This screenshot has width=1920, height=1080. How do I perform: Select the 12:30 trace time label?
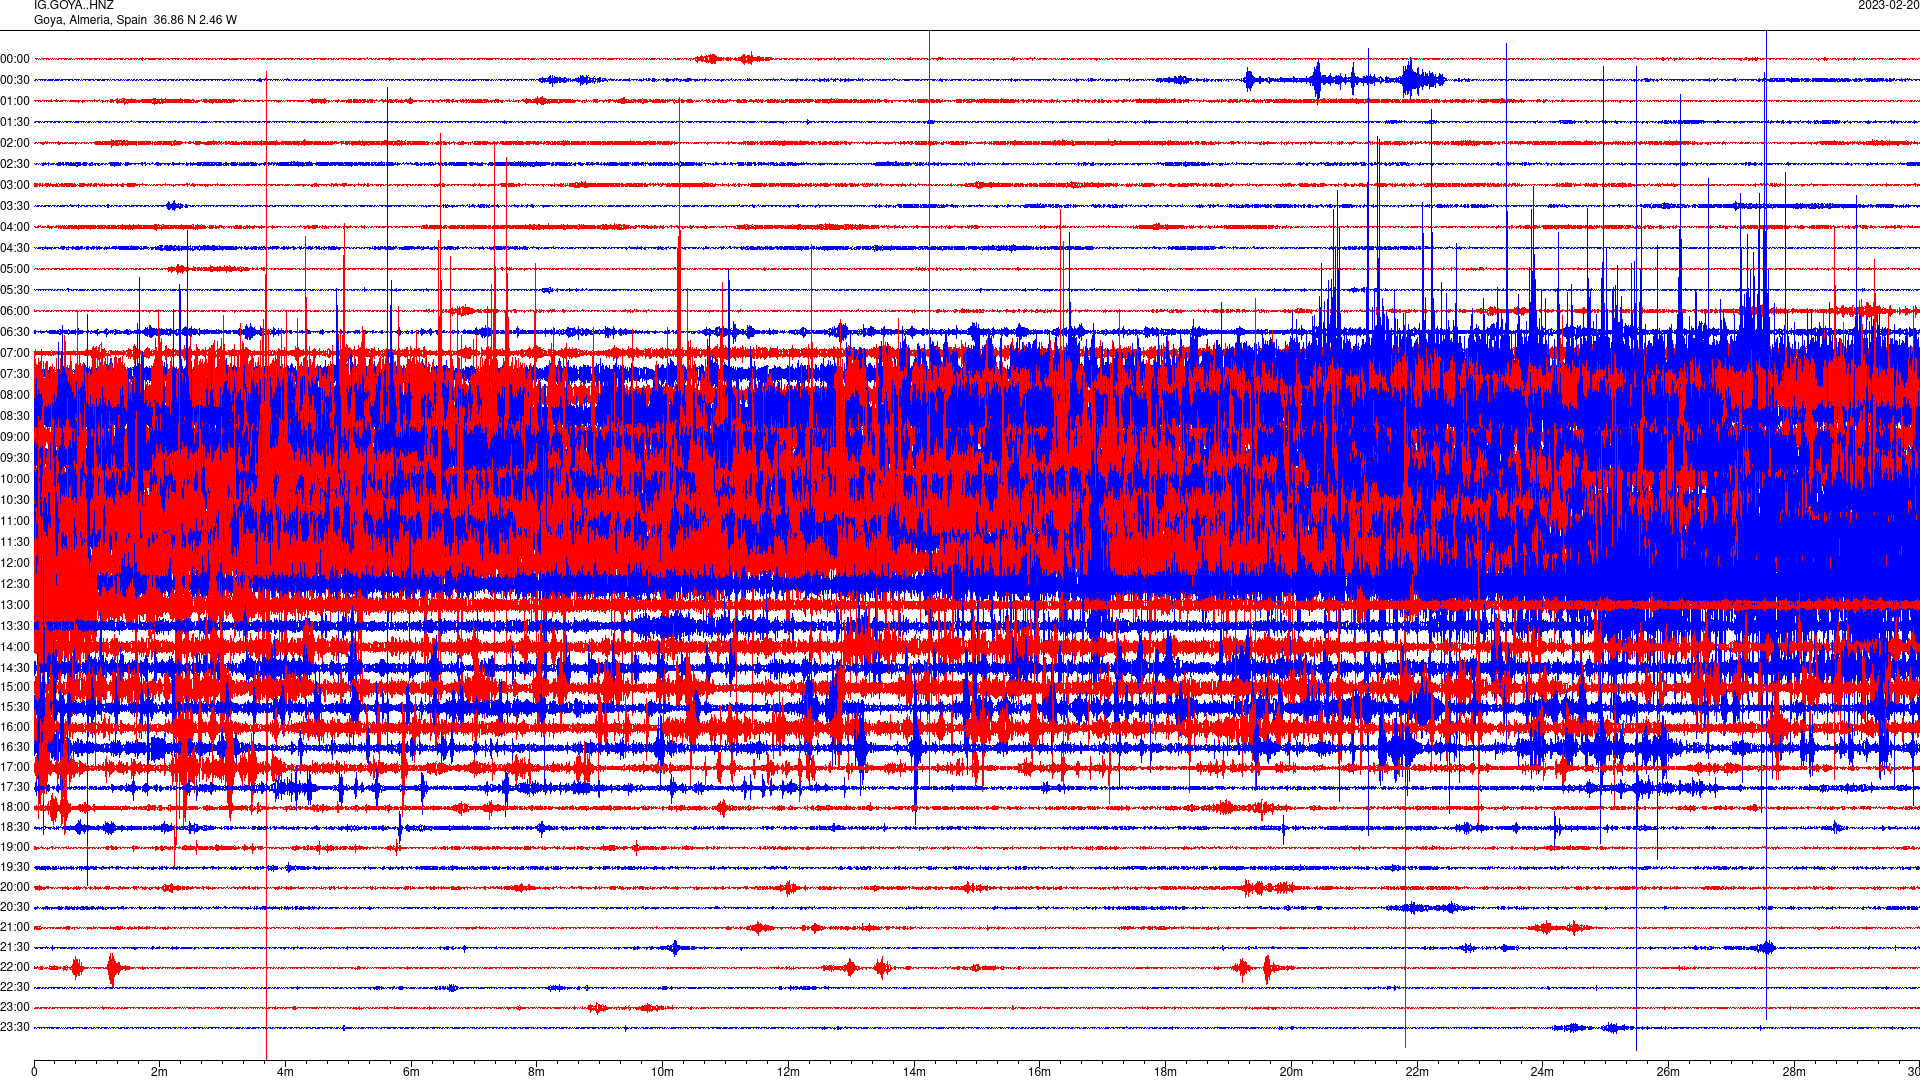coord(15,584)
